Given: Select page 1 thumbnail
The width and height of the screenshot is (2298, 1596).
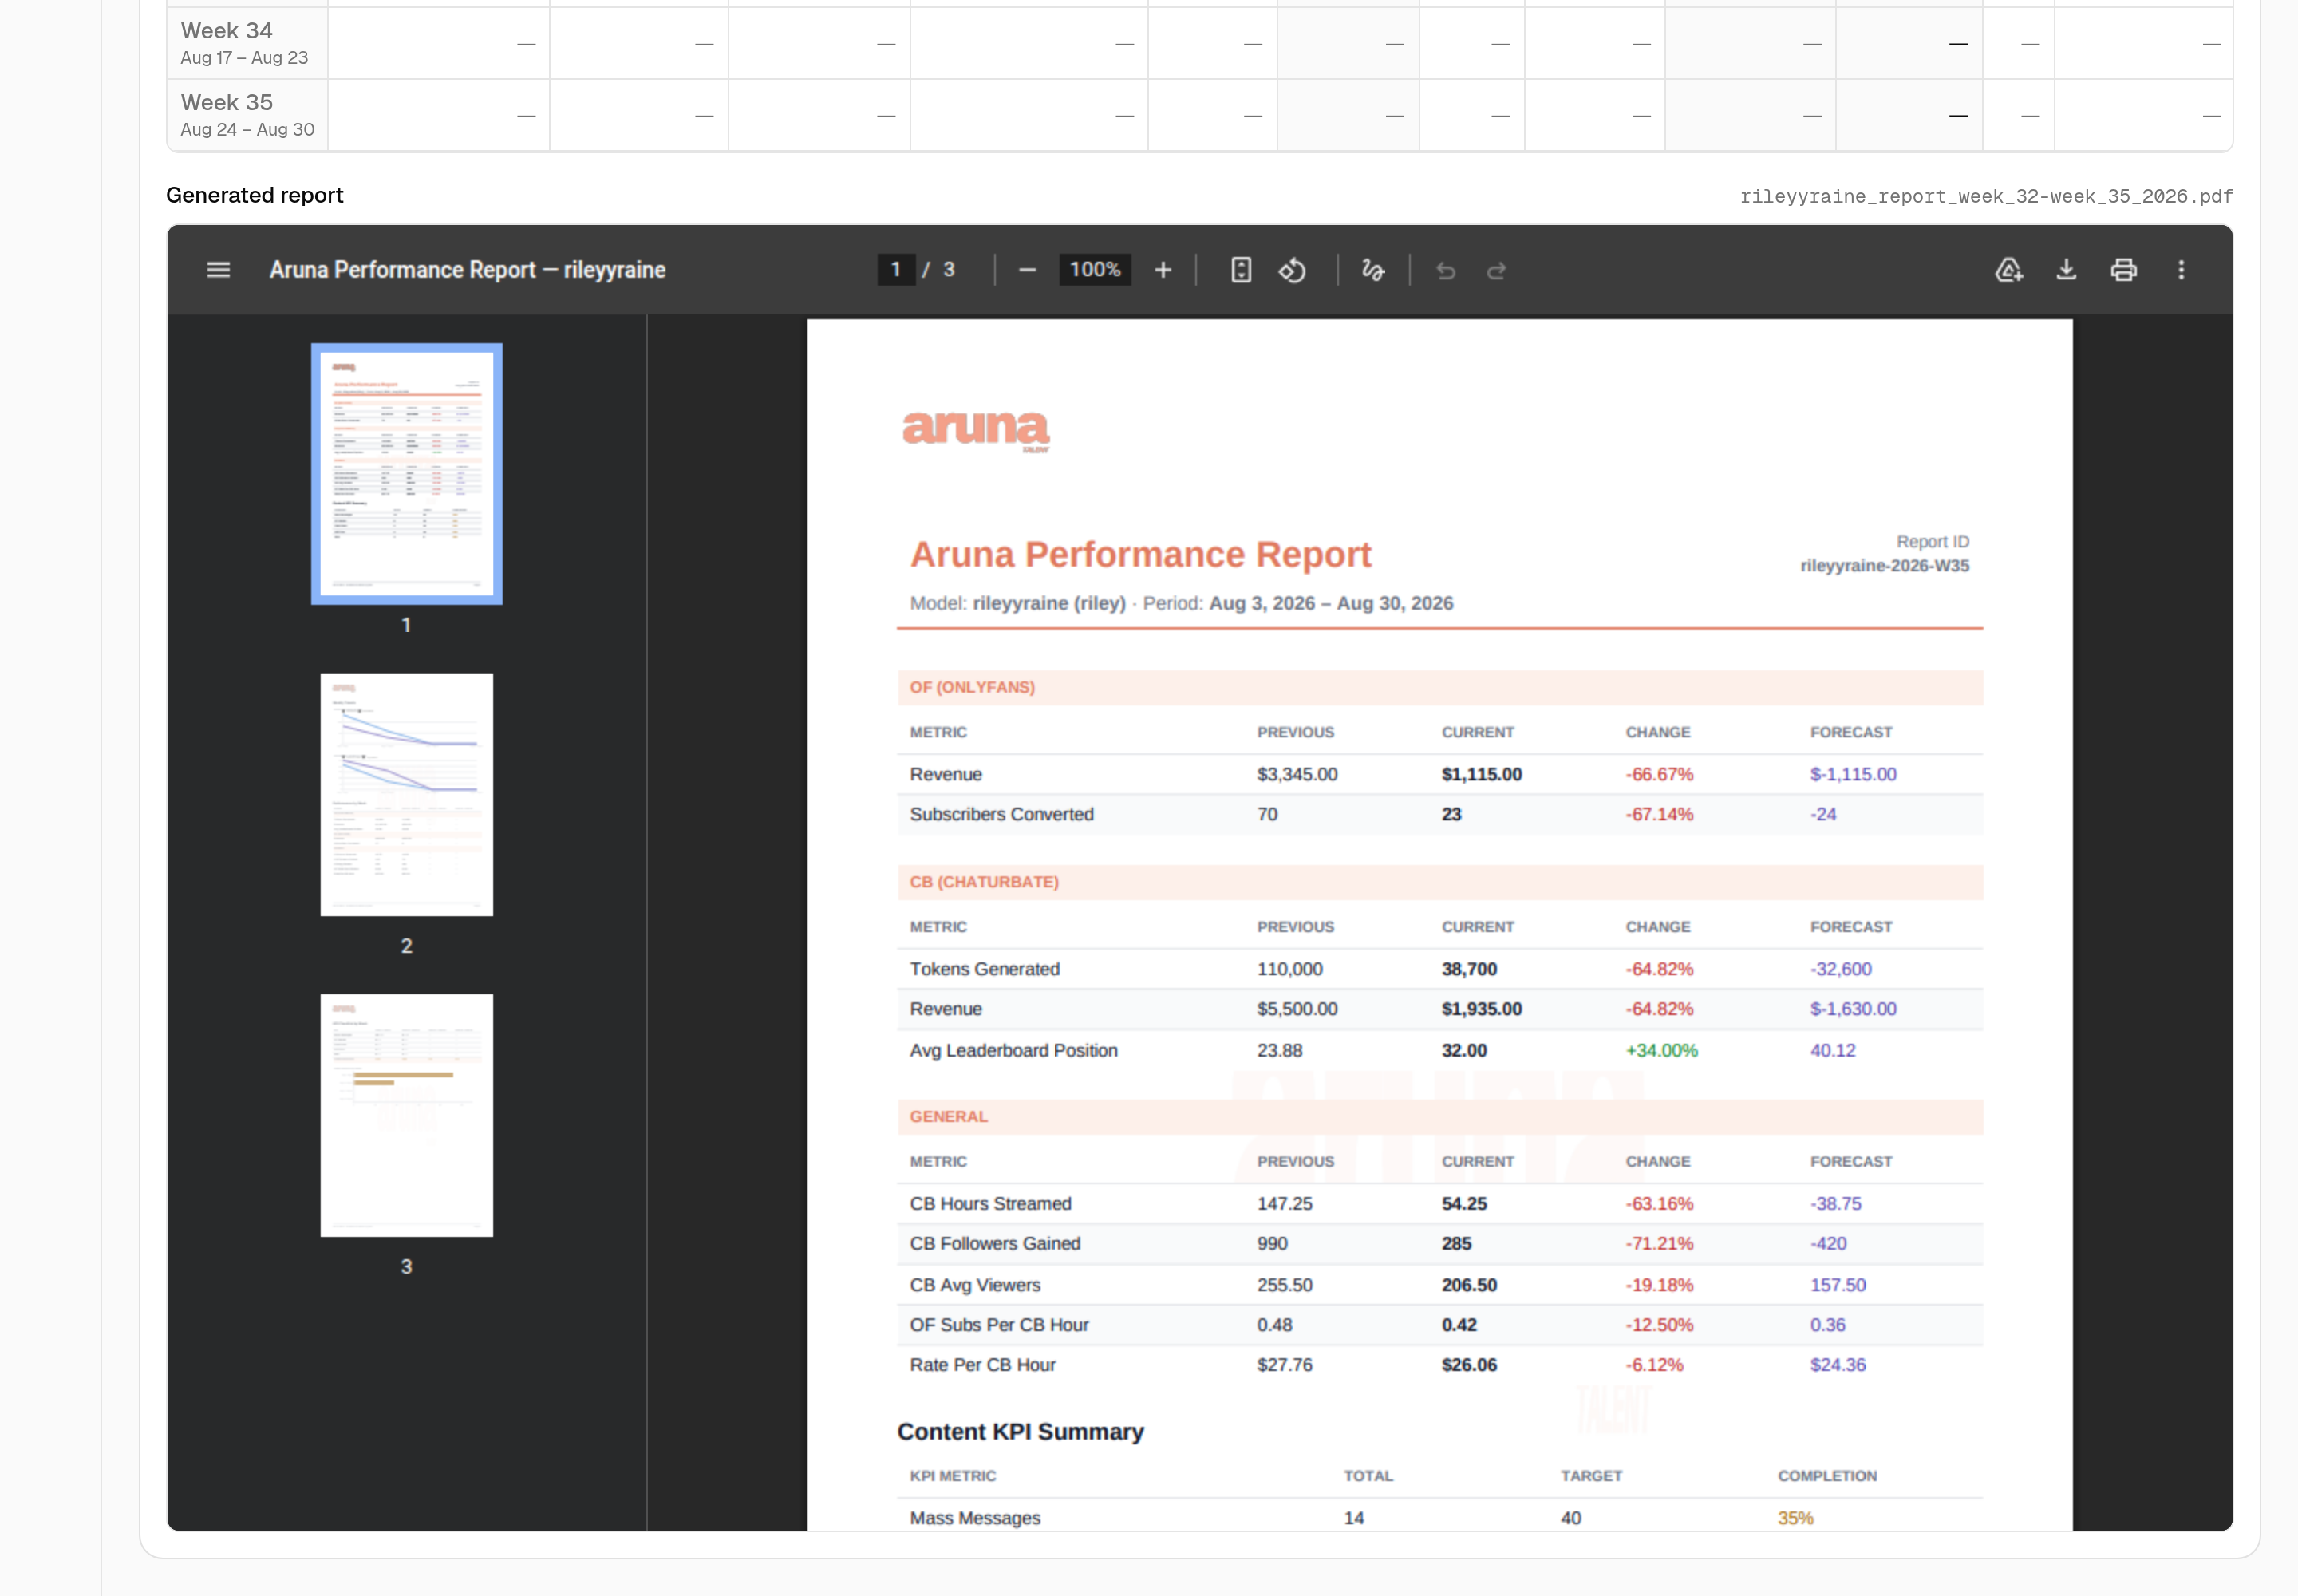Looking at the screenshot, I should 406,474.
